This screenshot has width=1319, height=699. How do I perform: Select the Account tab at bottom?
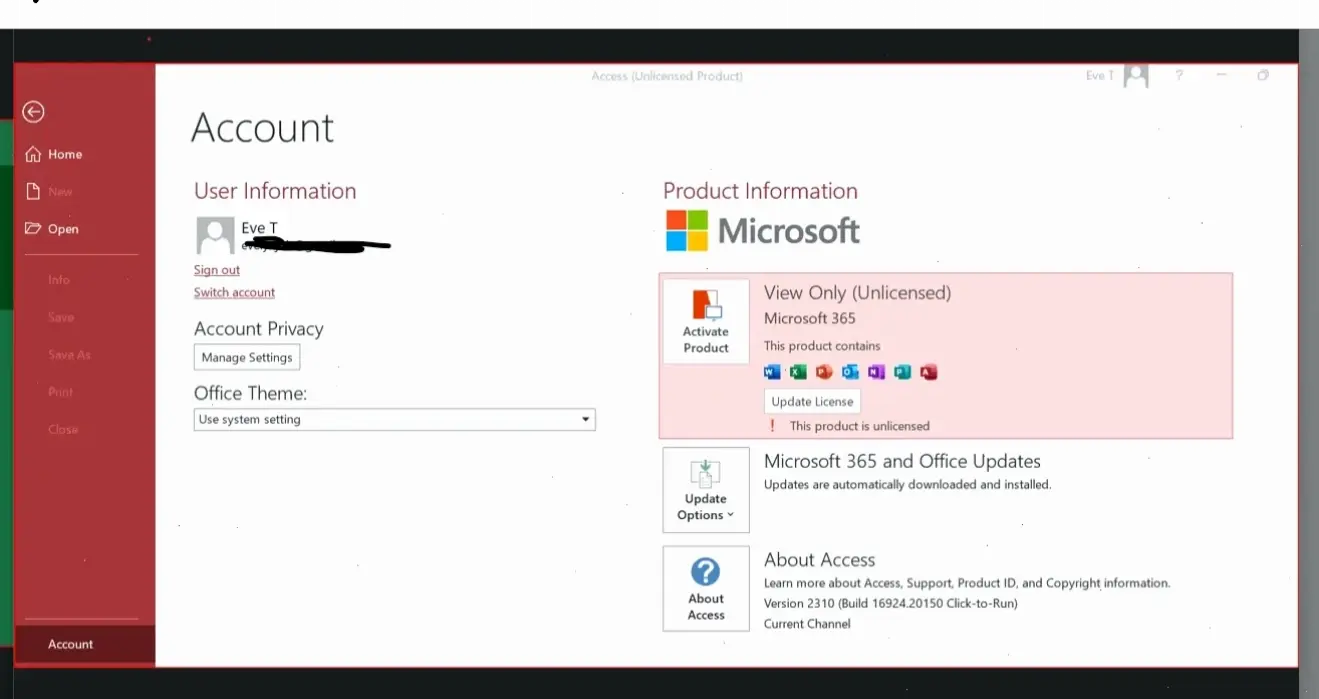[x=85, y=645]
